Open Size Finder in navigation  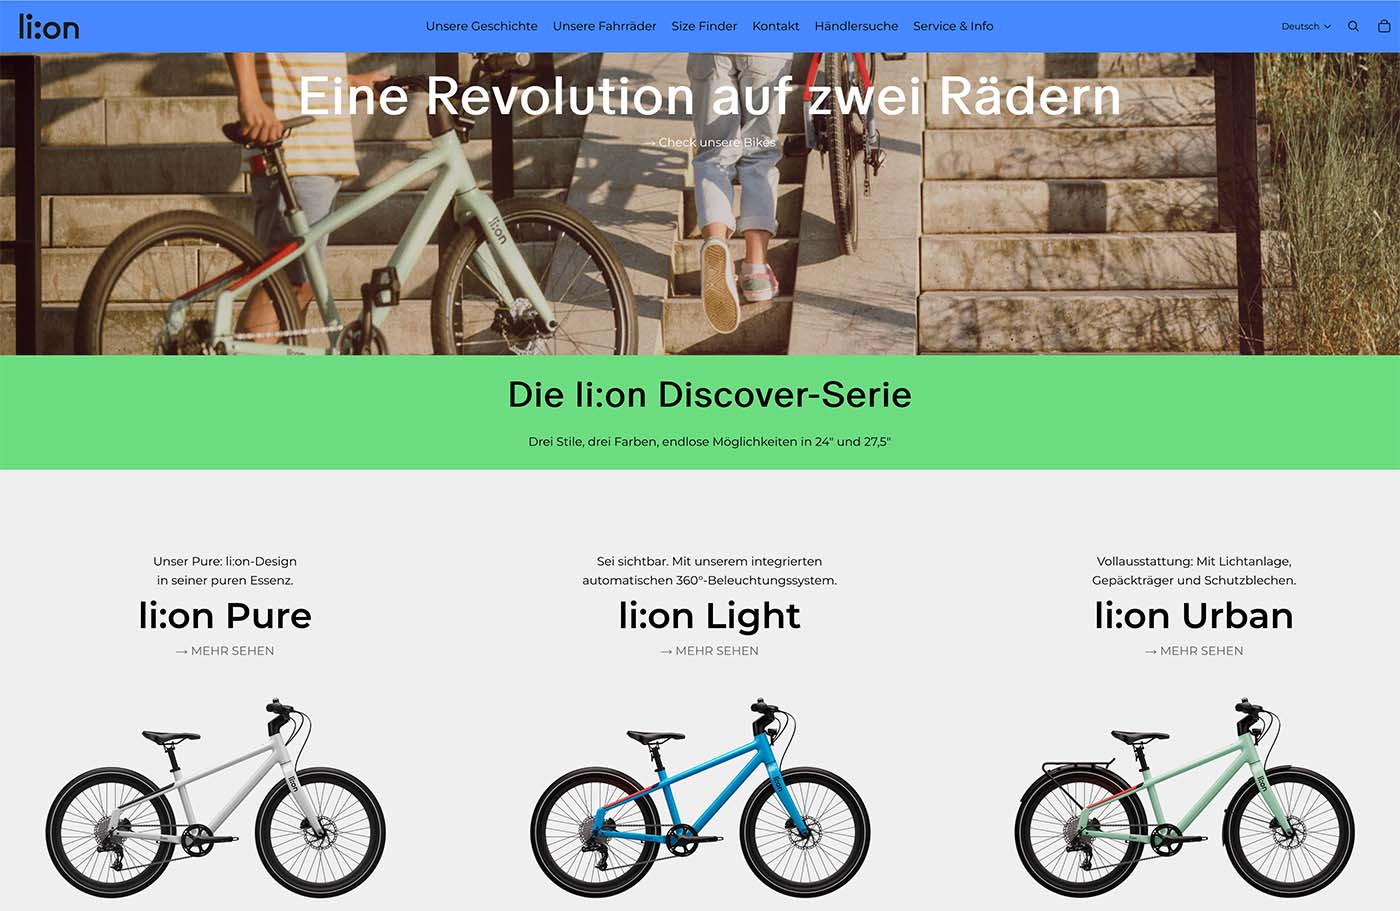(x=704, y=26)
